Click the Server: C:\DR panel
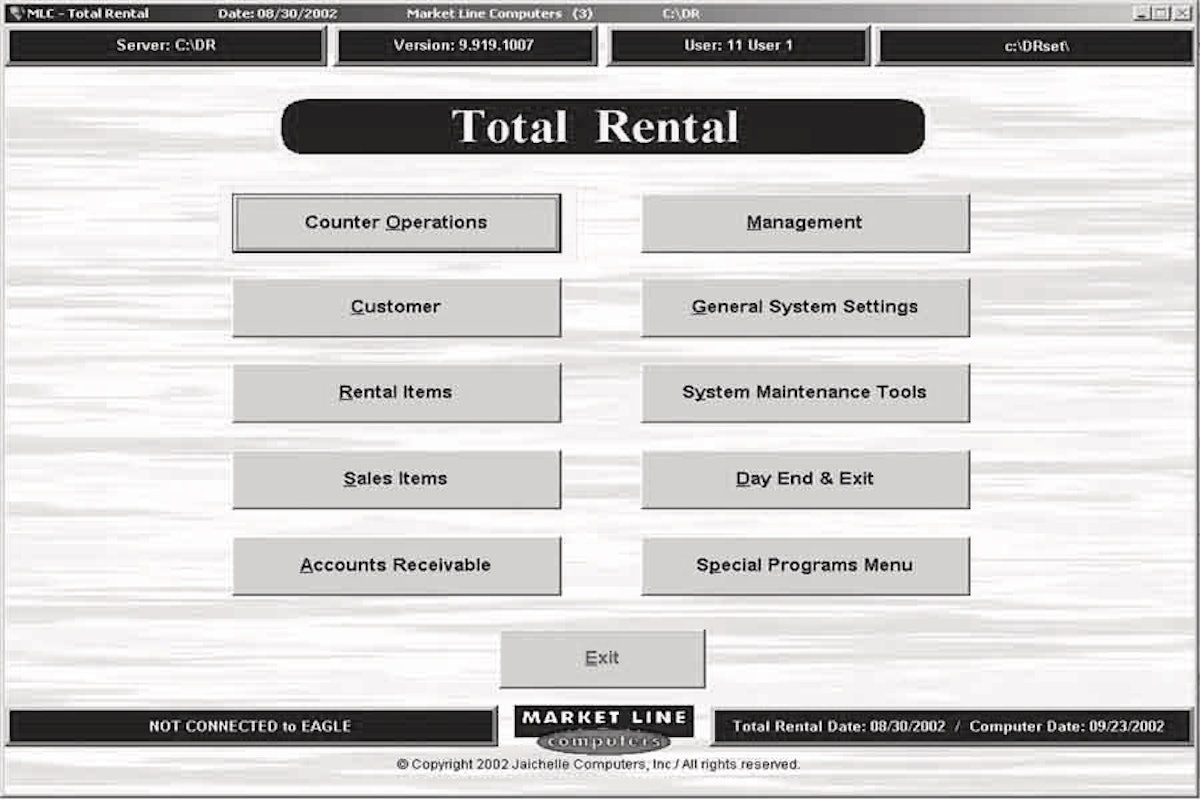 (166, 45)
